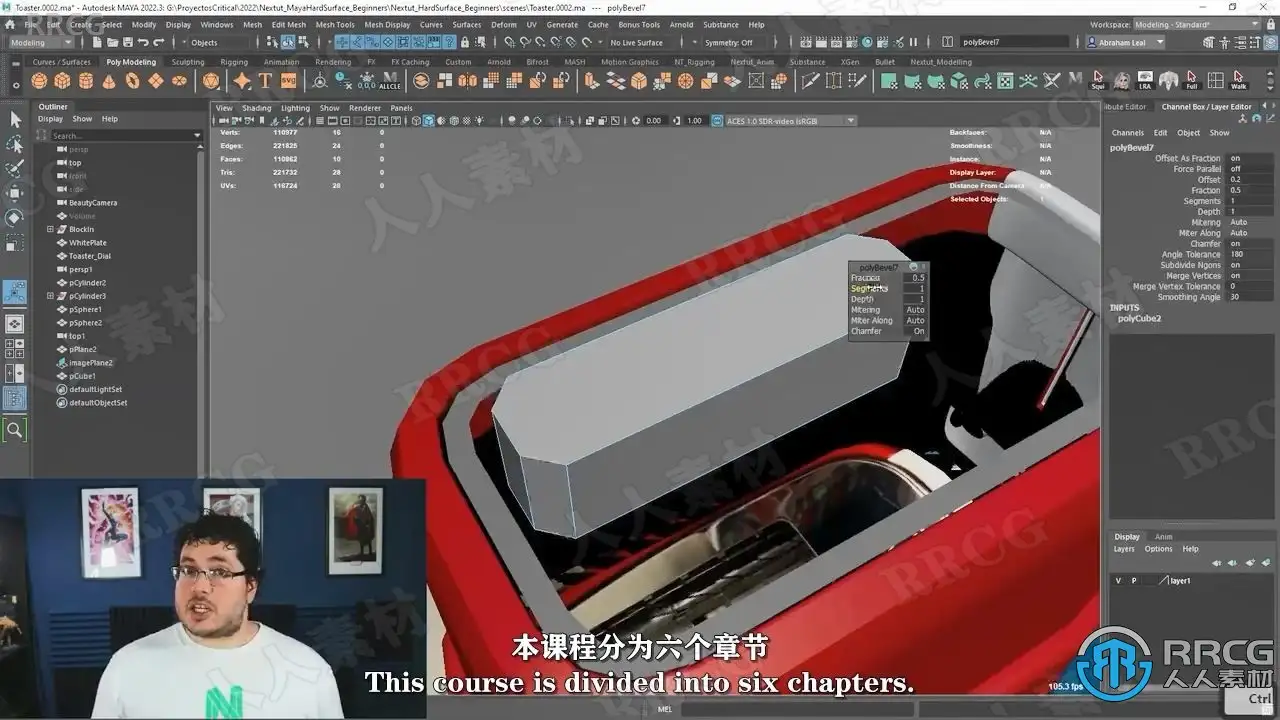Screen dimensions: 1280x720
Task: Click polyCube2 under INPUTS
Action: tap(1139, 318)
